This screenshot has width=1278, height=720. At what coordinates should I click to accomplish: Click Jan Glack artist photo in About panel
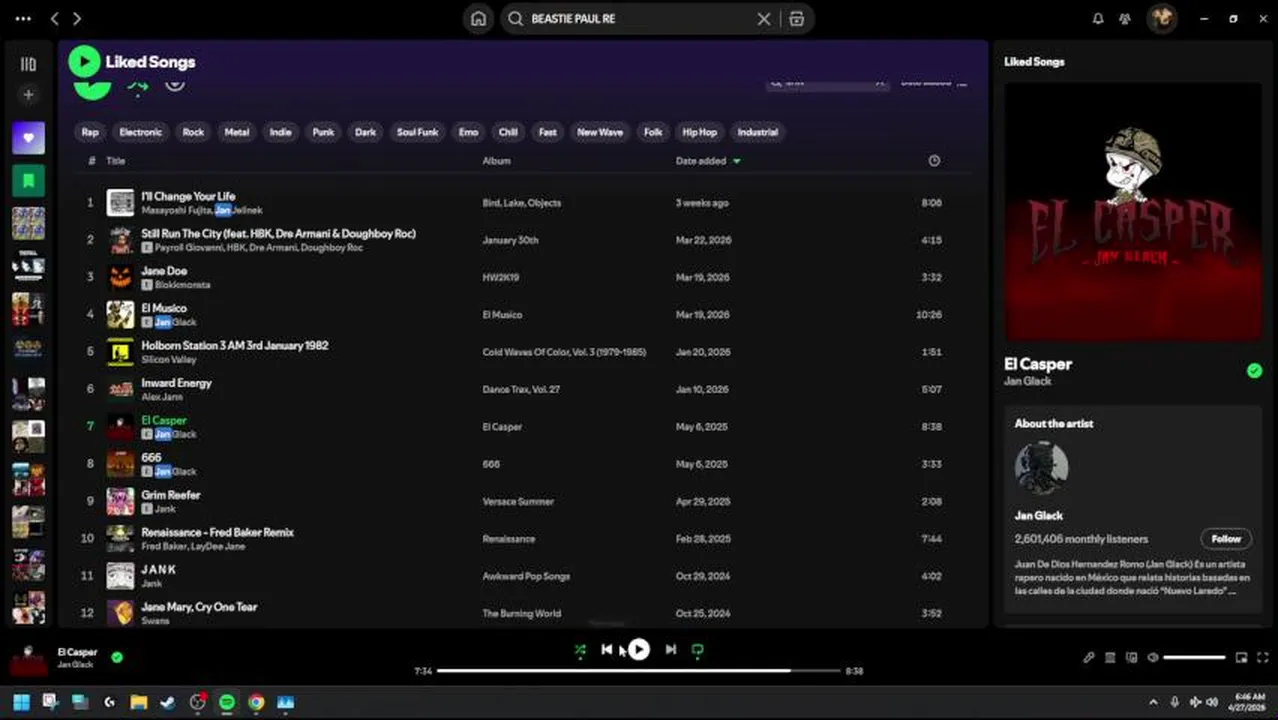[x=1041, y=468]
